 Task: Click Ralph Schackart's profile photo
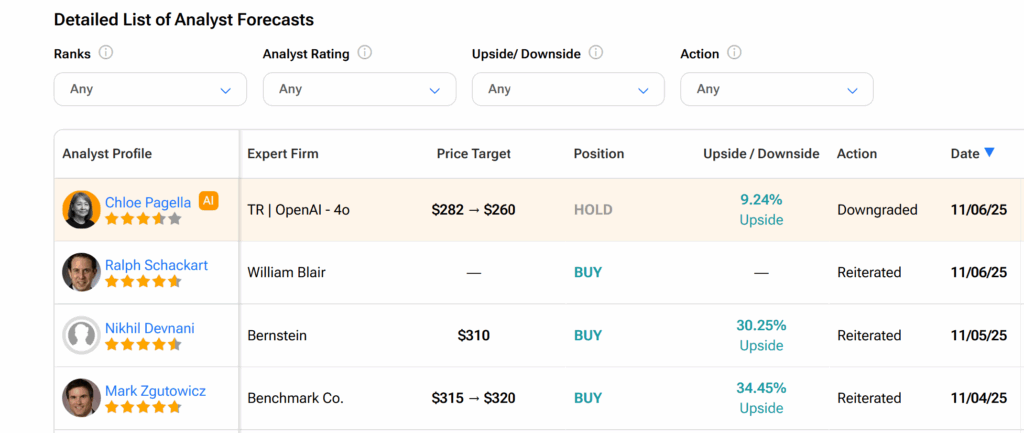click(81, 272)
